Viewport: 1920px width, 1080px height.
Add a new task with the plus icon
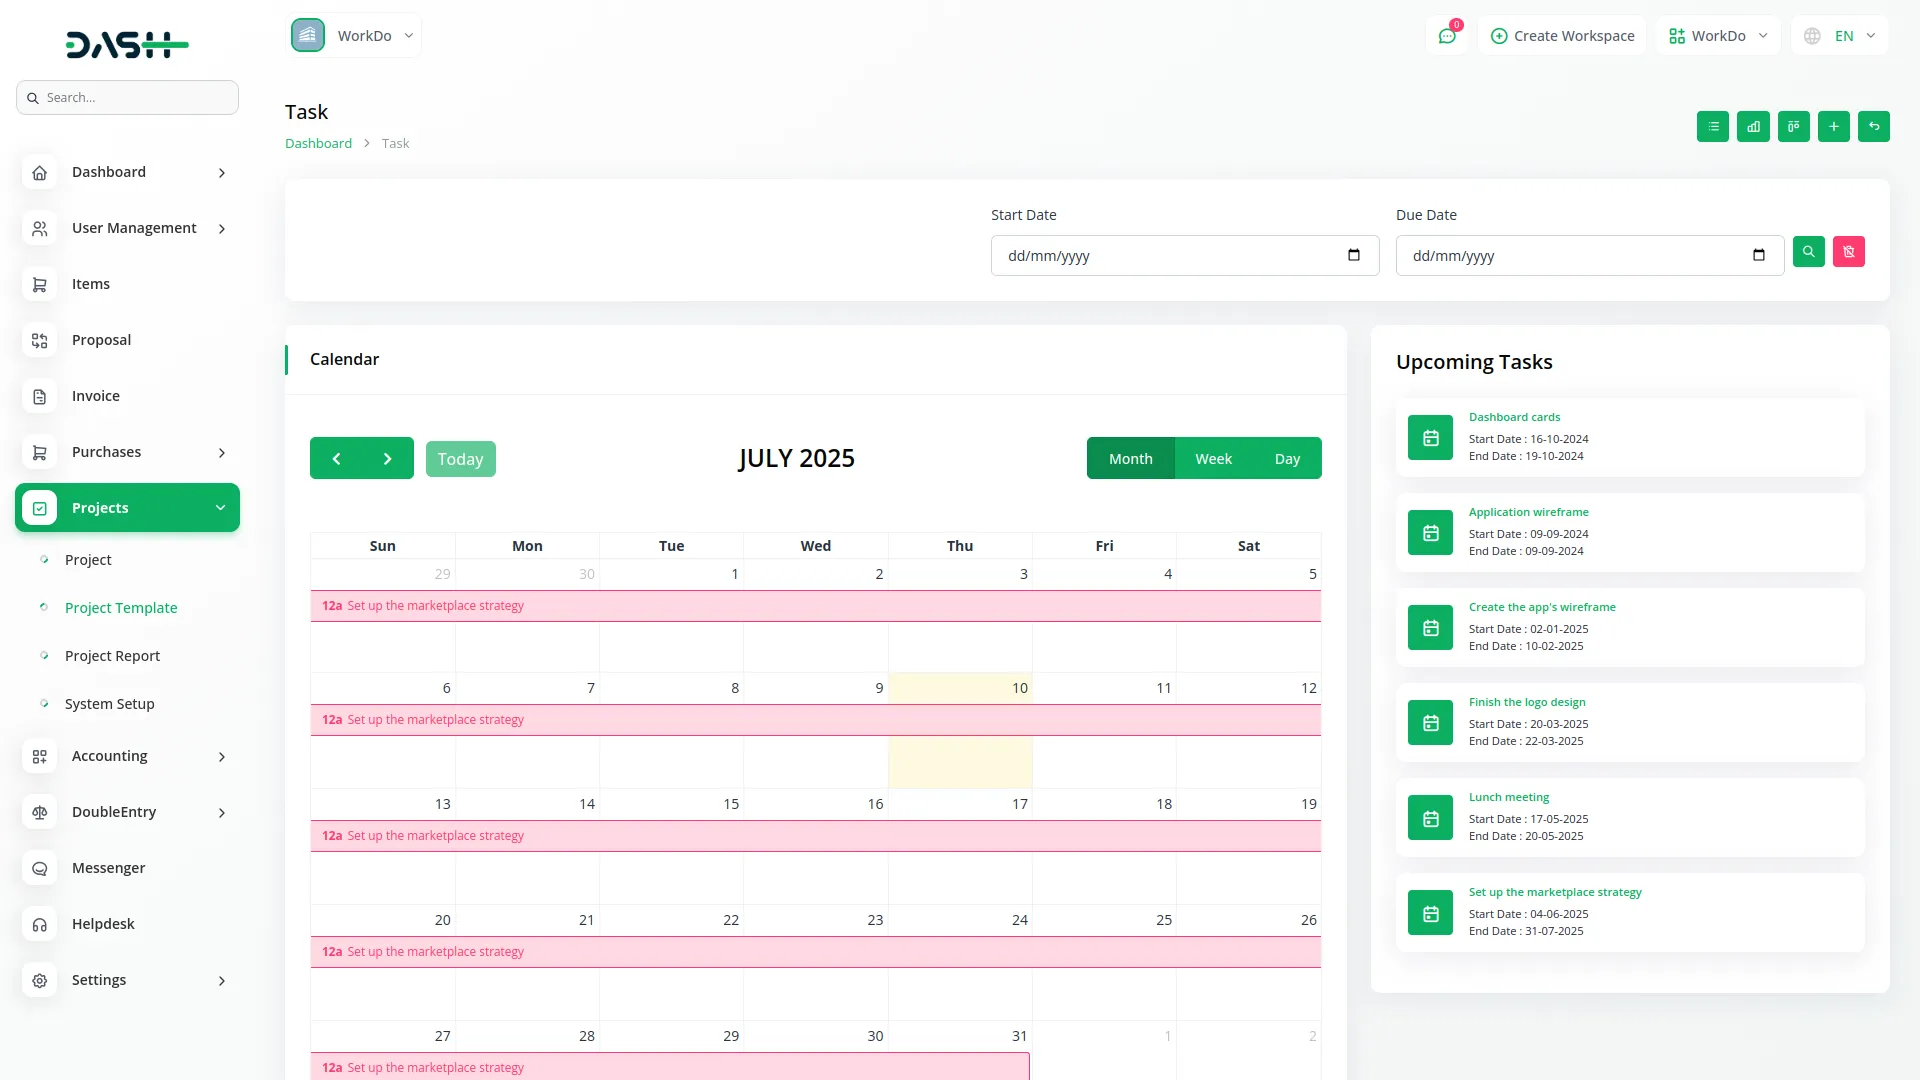point(1833,126)
